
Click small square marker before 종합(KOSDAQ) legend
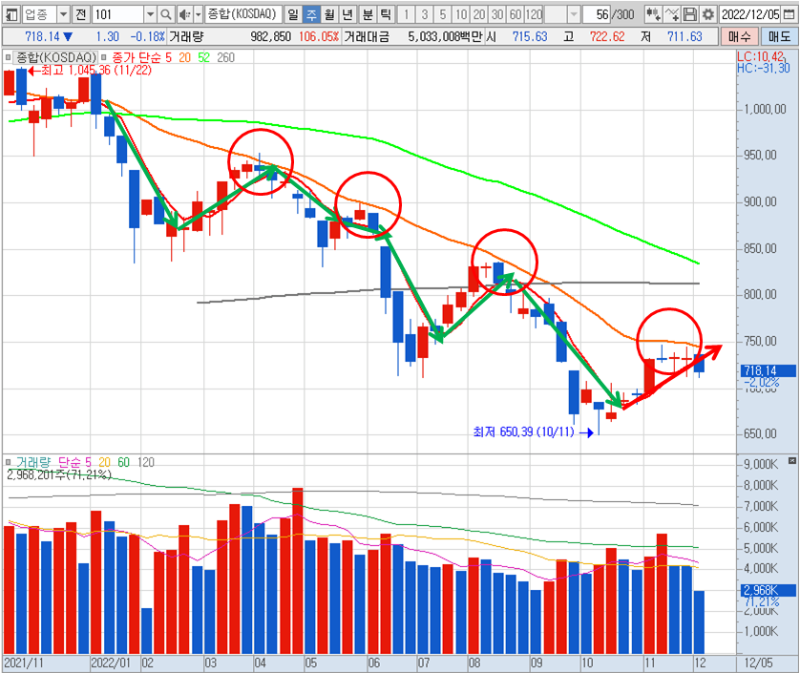pyautogui.click(x=8, y=57)
